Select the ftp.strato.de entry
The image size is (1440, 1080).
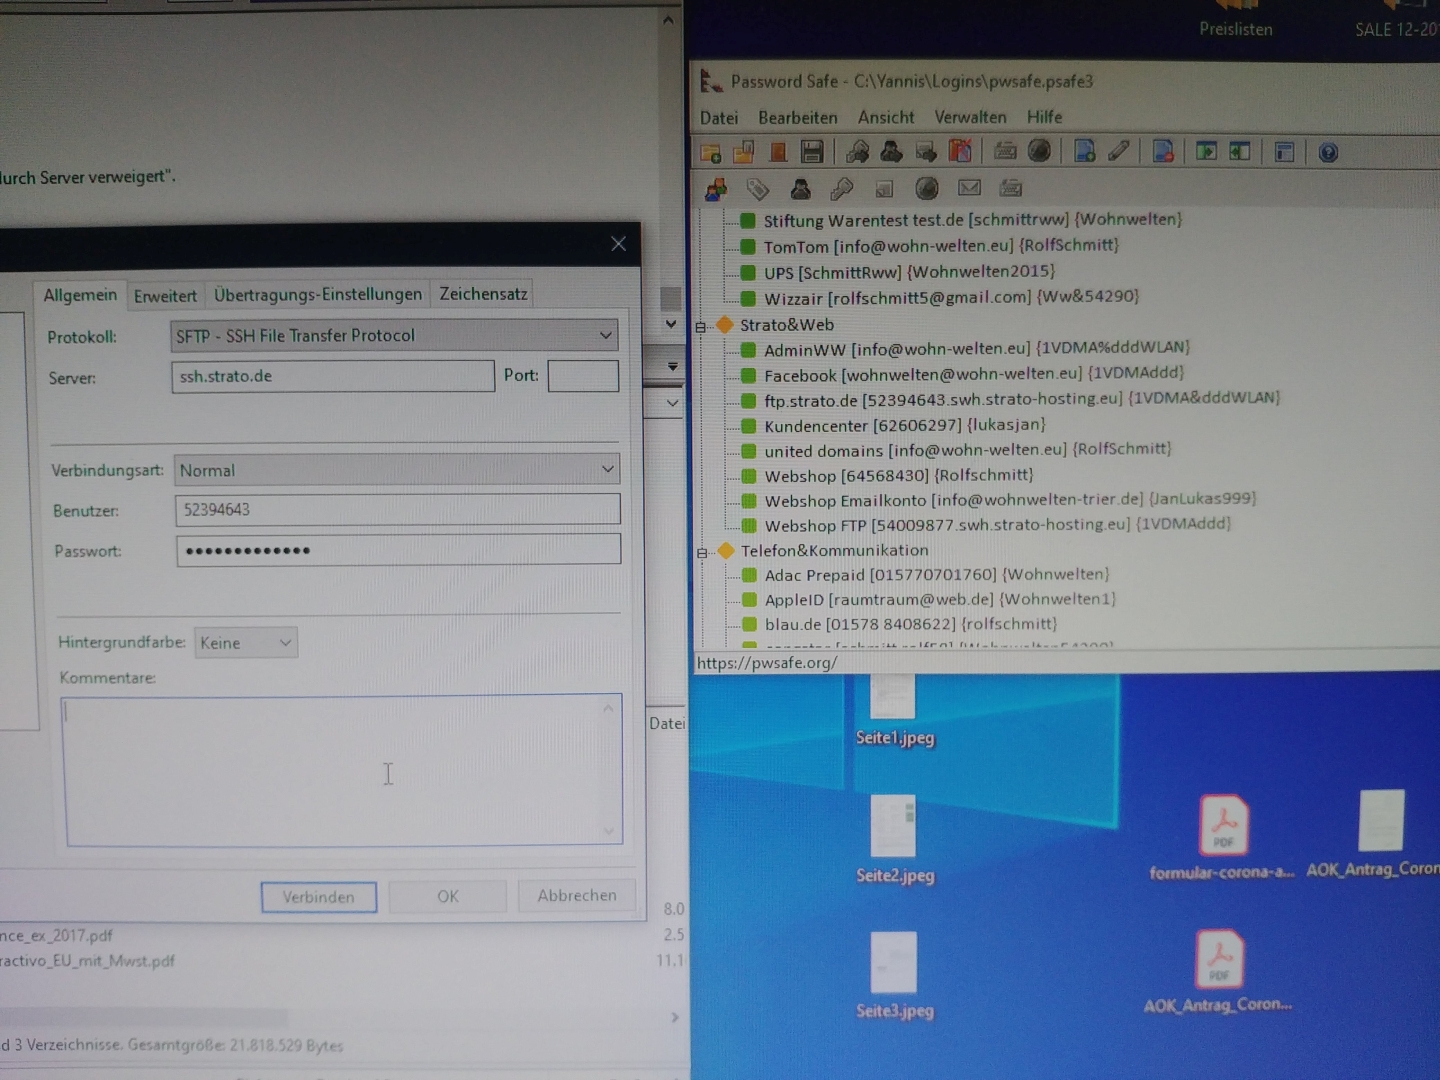[1009, 399]
